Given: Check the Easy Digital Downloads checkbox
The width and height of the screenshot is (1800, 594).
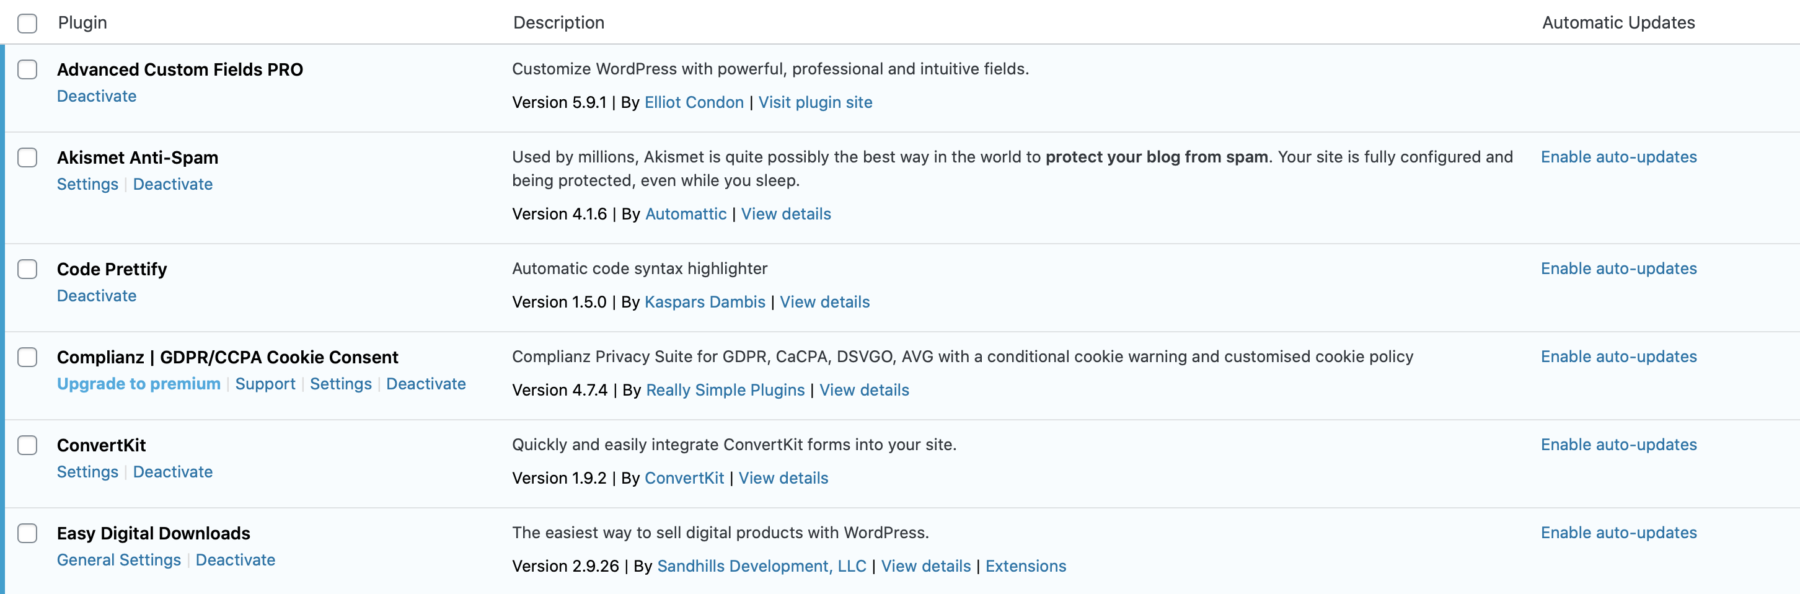Looking at the screenshot, I should (28, 534).
